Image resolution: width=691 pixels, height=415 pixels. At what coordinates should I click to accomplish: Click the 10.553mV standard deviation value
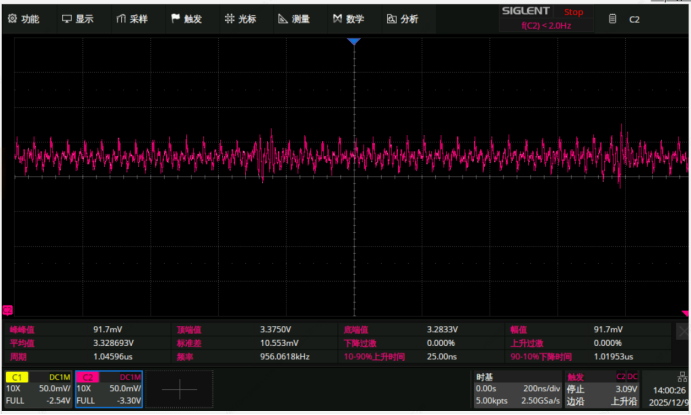click(279, 343)
